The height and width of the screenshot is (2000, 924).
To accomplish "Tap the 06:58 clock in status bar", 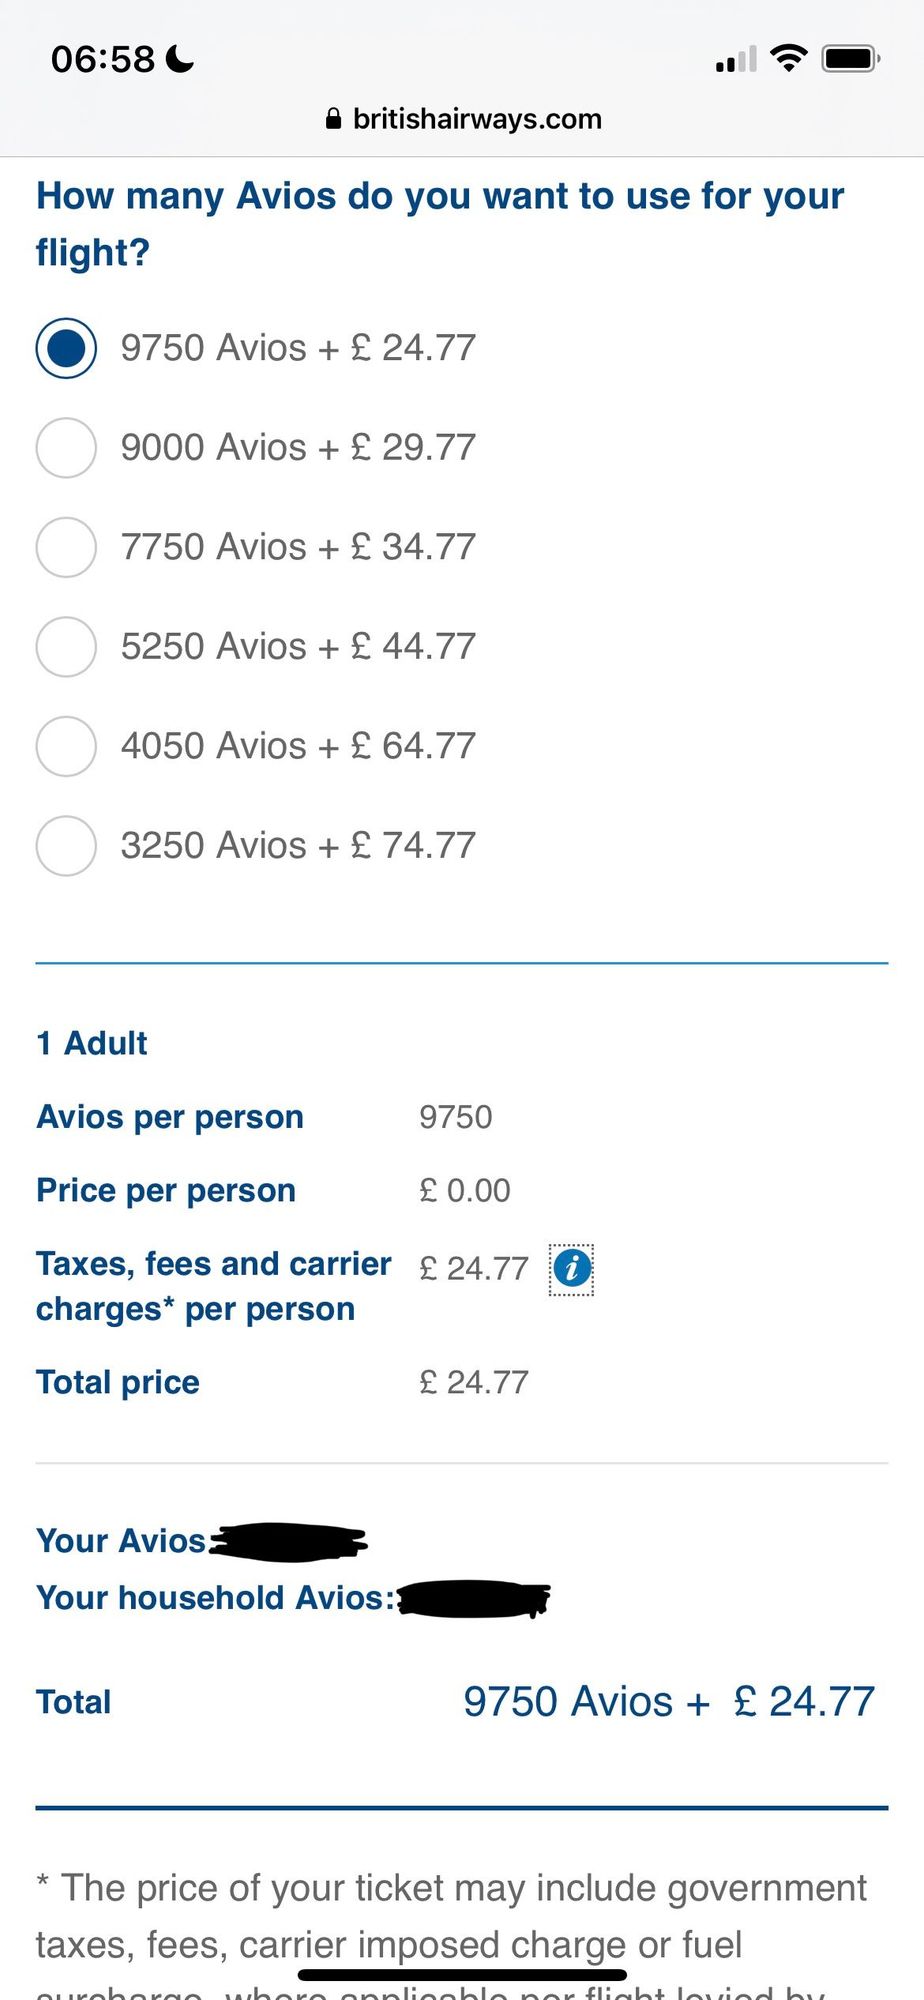I will click(103, 59).
